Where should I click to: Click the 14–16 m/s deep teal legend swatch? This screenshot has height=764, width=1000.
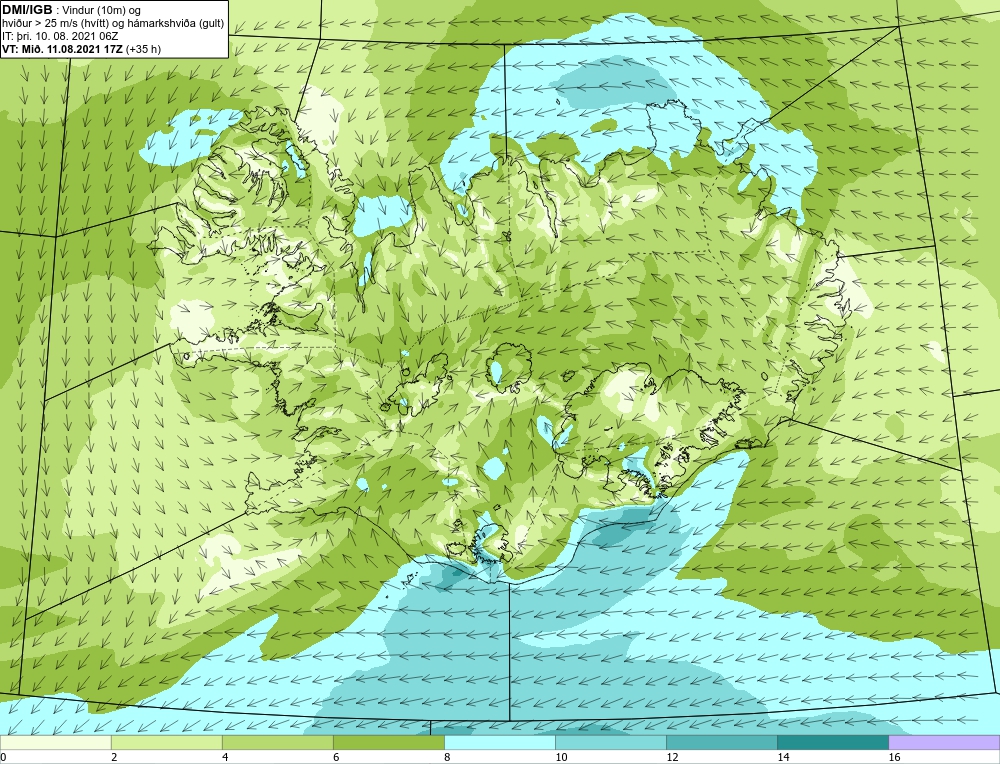pyautogui.click(x=832, y=743)
